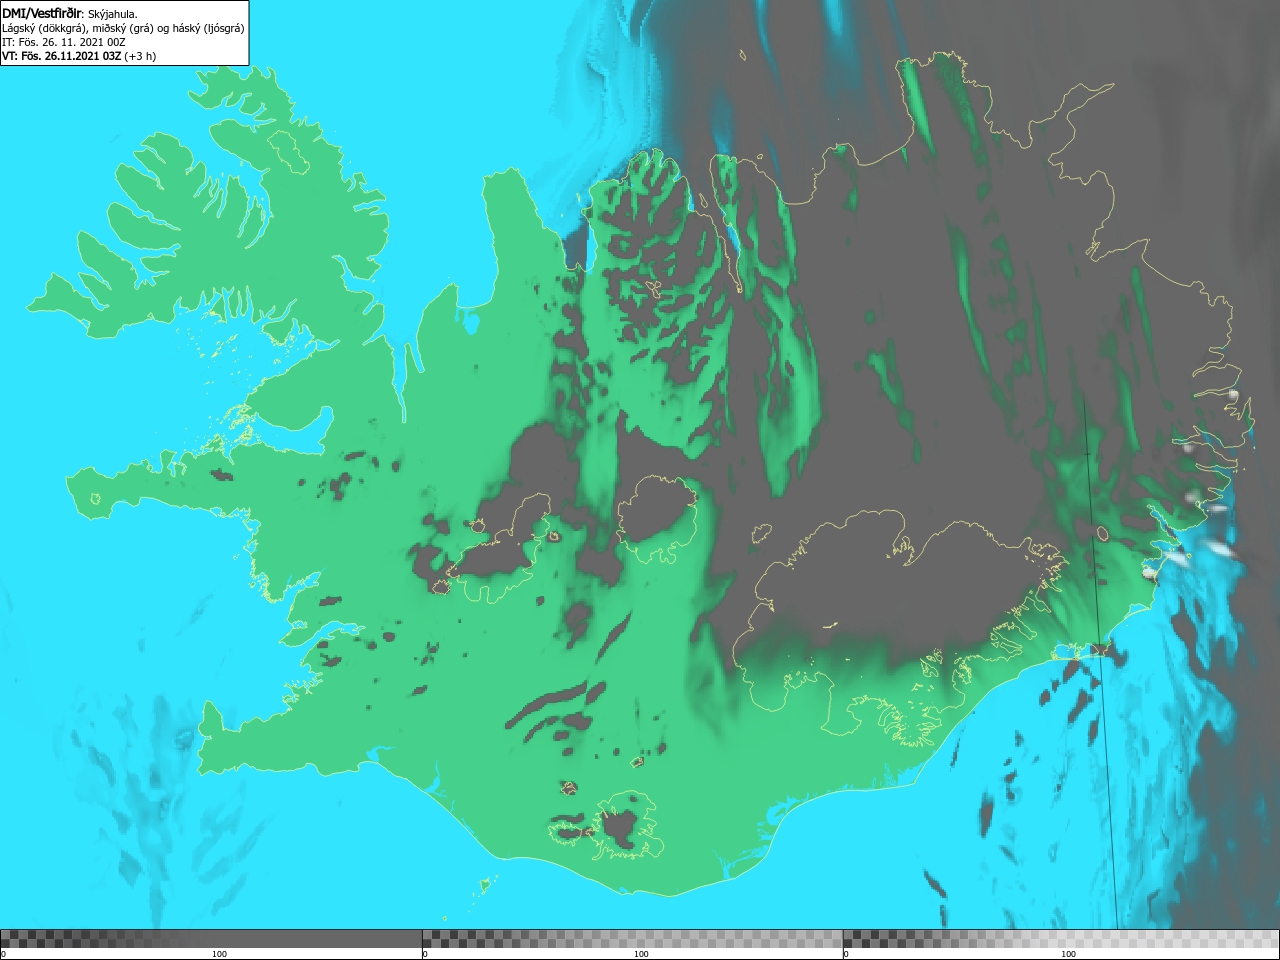
Task: Click the 'VT: Fös. 26.11.2021 03Z (+3 h)' line
Action: click(79, 56)
